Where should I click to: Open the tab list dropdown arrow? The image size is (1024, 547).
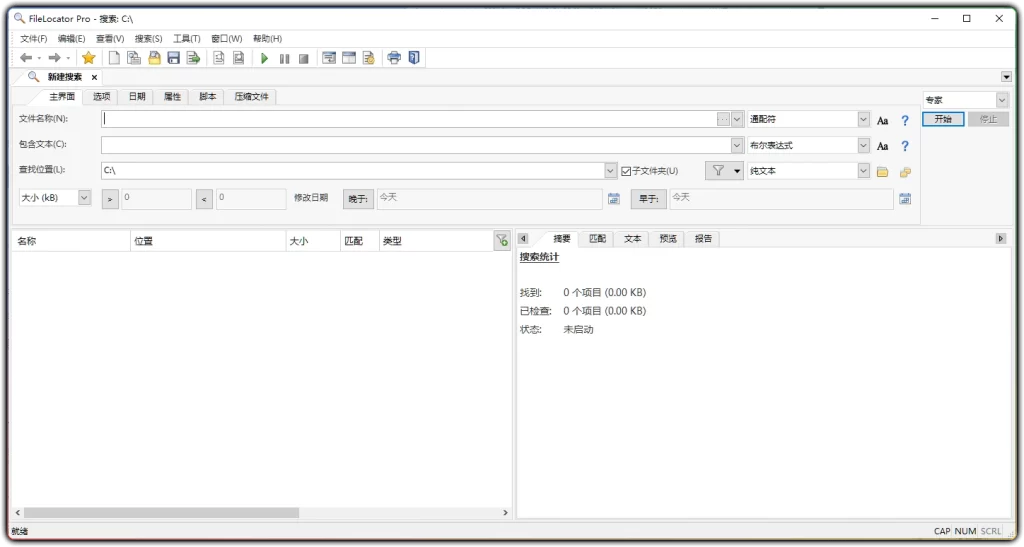(1006, 77)
